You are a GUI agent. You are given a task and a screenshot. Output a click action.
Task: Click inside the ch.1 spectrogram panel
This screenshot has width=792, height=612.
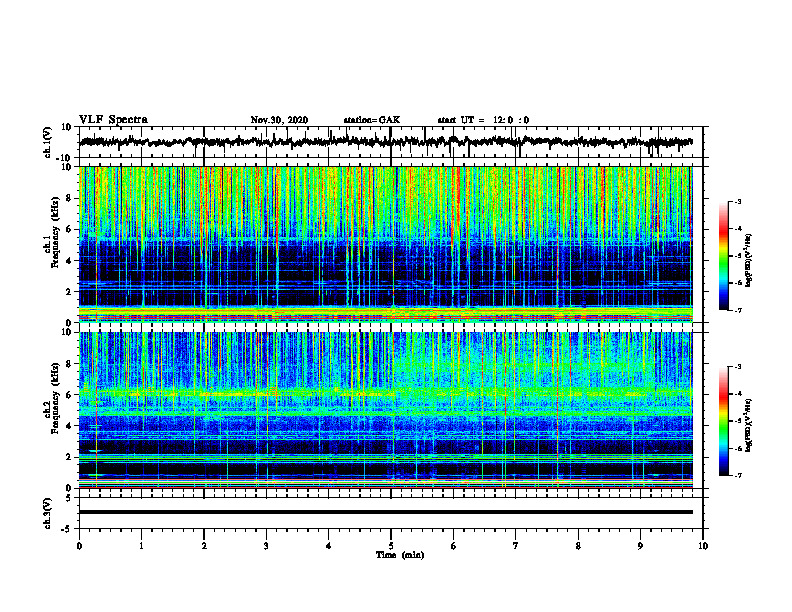(385, 244)
